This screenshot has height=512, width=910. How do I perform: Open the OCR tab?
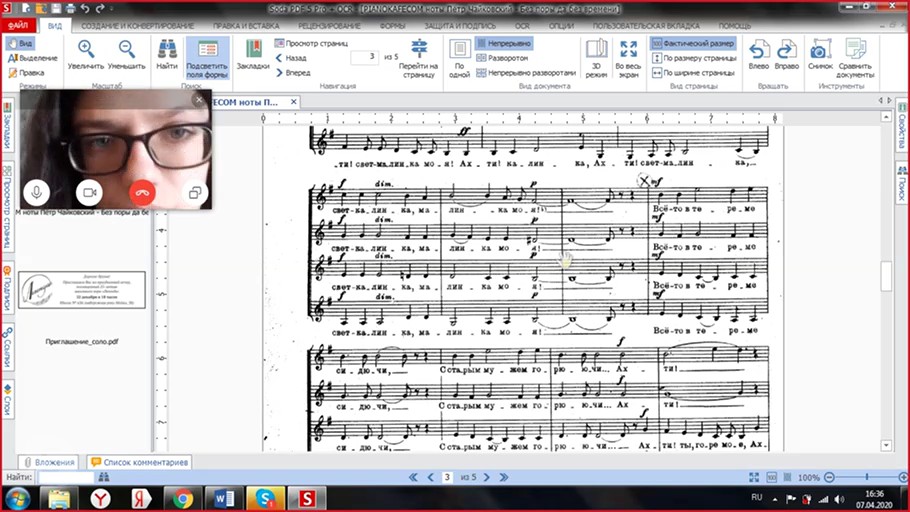point(522,26)
